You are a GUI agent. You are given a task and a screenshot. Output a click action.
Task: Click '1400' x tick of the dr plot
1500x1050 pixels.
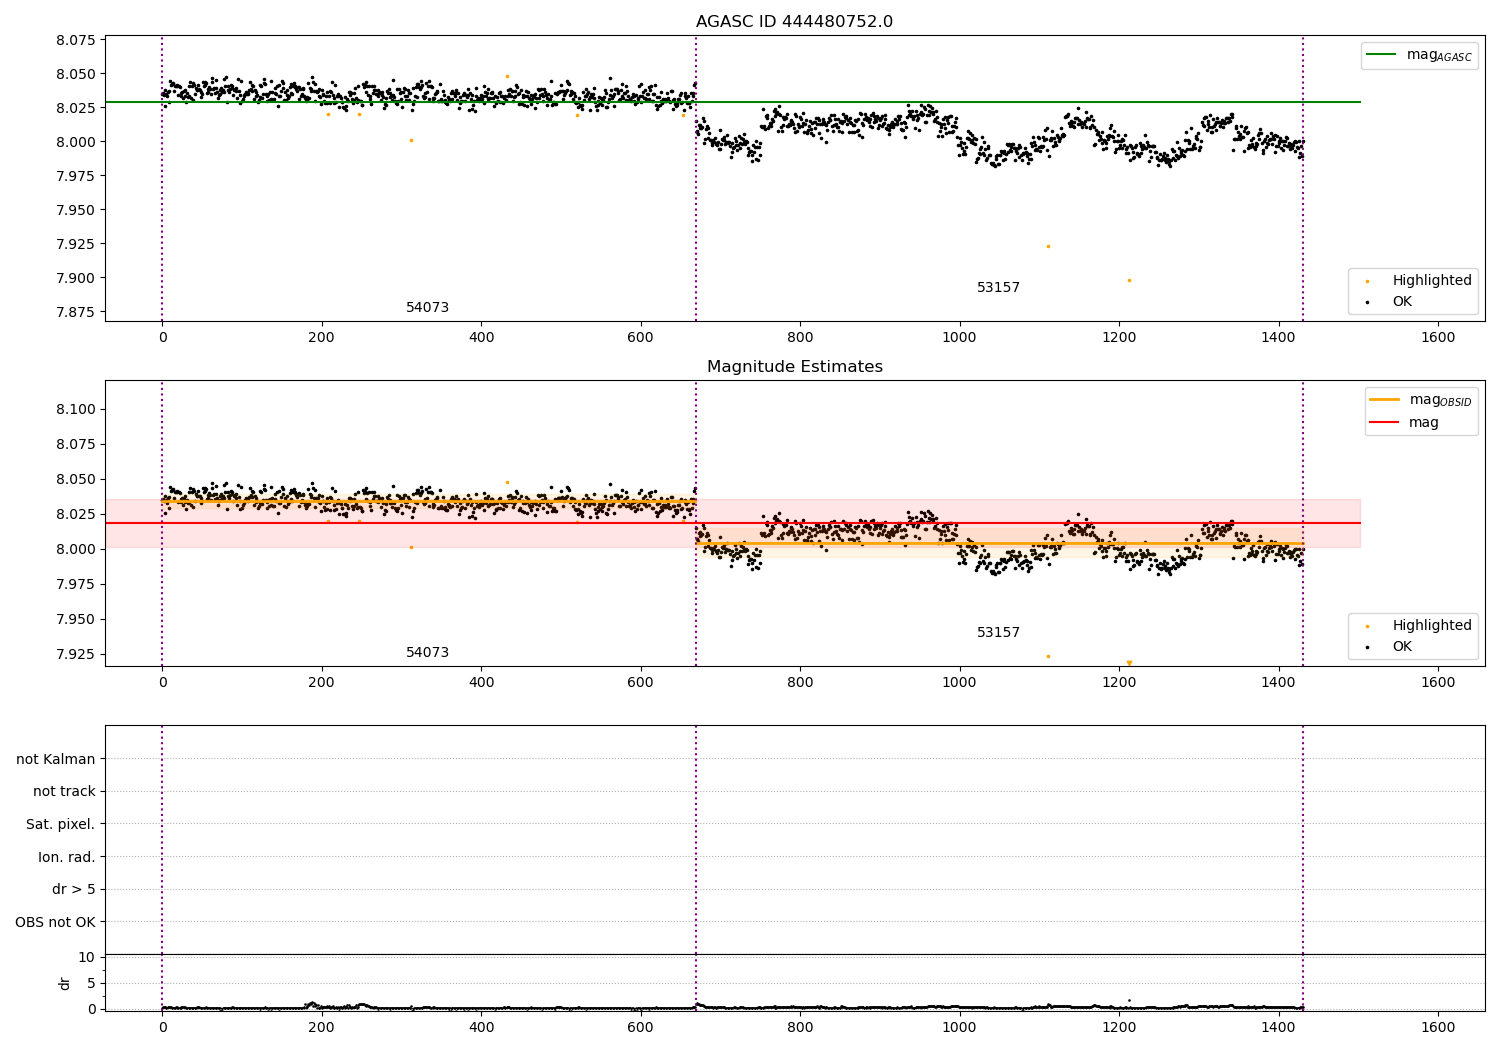click(x=1279, y=1027)
